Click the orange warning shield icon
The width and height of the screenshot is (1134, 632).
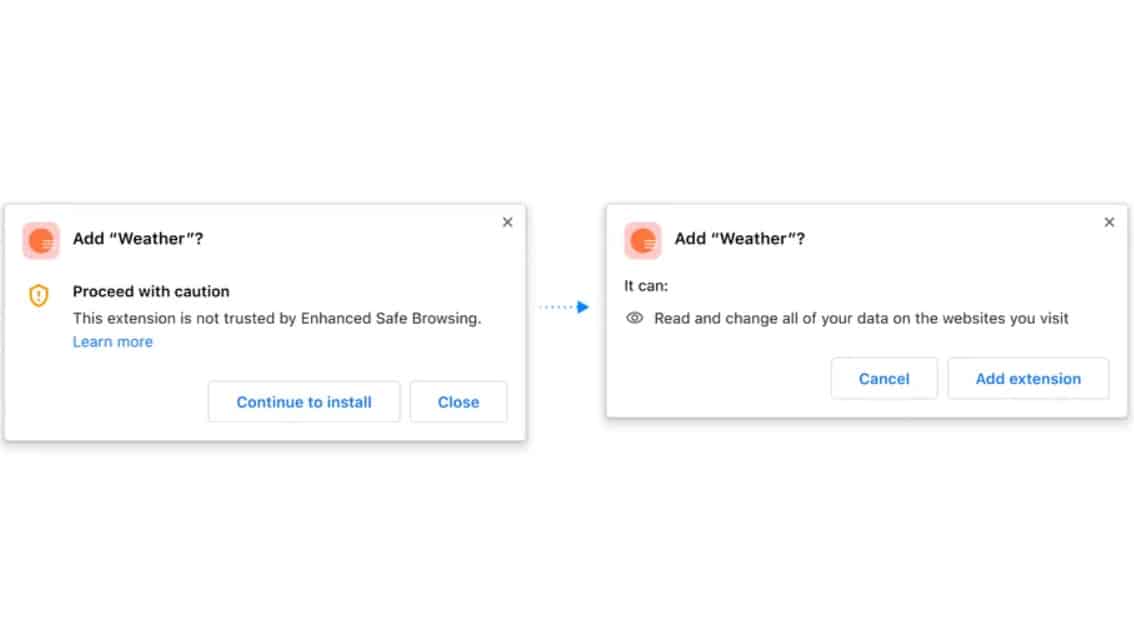coord(38,295)
